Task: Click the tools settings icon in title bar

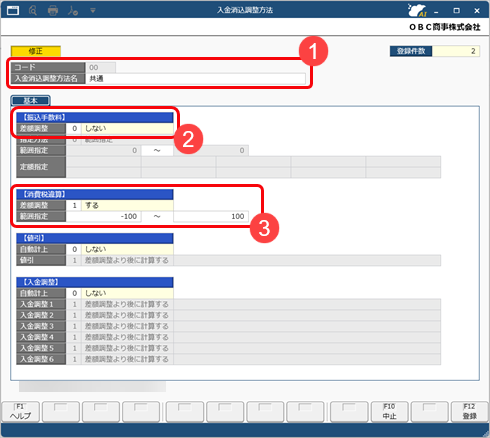Action: tap(73, 11)
